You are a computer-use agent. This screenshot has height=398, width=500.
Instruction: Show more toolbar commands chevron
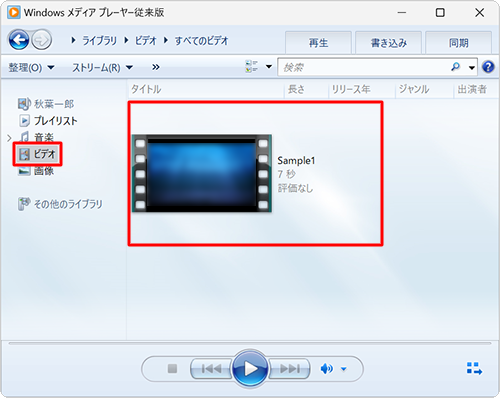coord(156,67)
